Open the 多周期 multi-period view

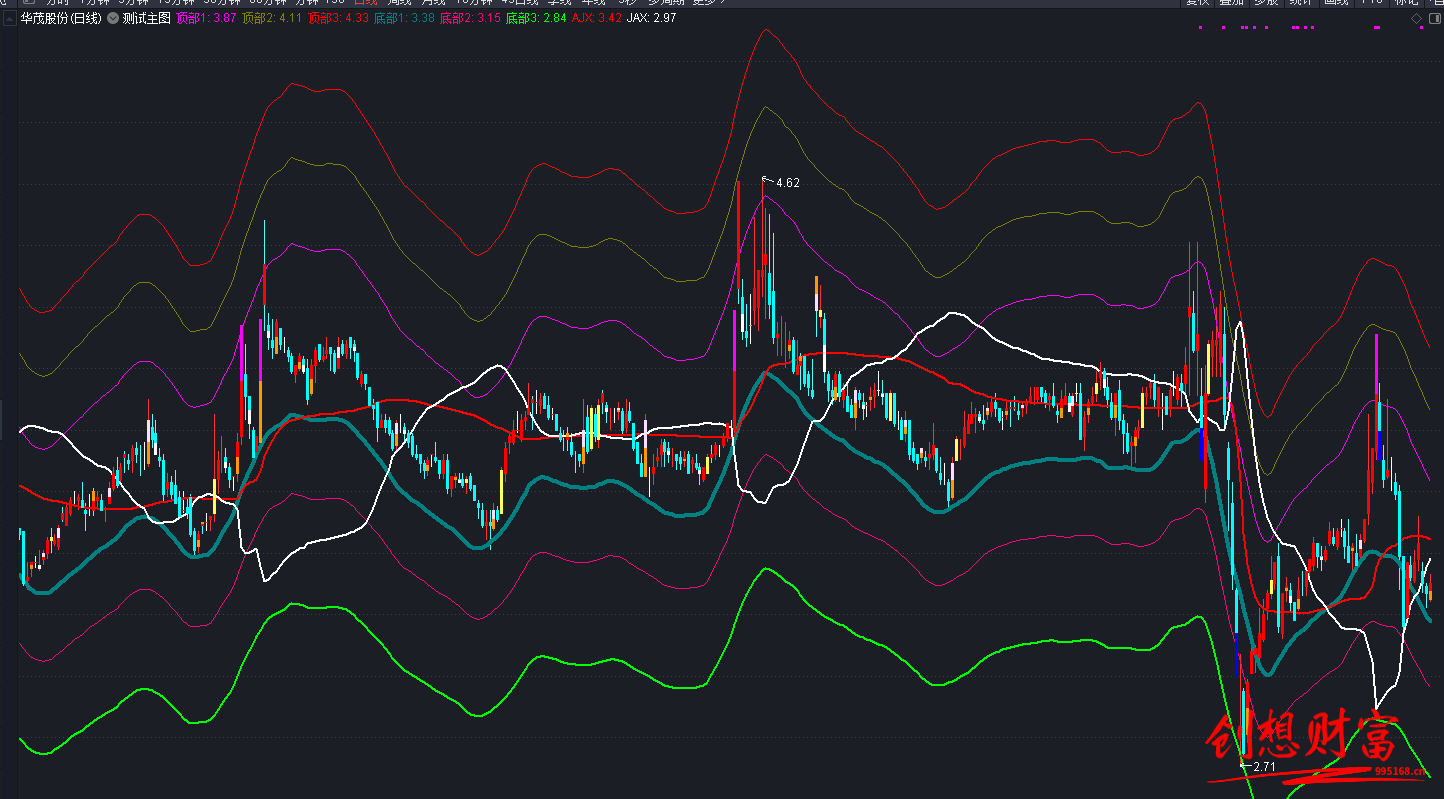668,3
